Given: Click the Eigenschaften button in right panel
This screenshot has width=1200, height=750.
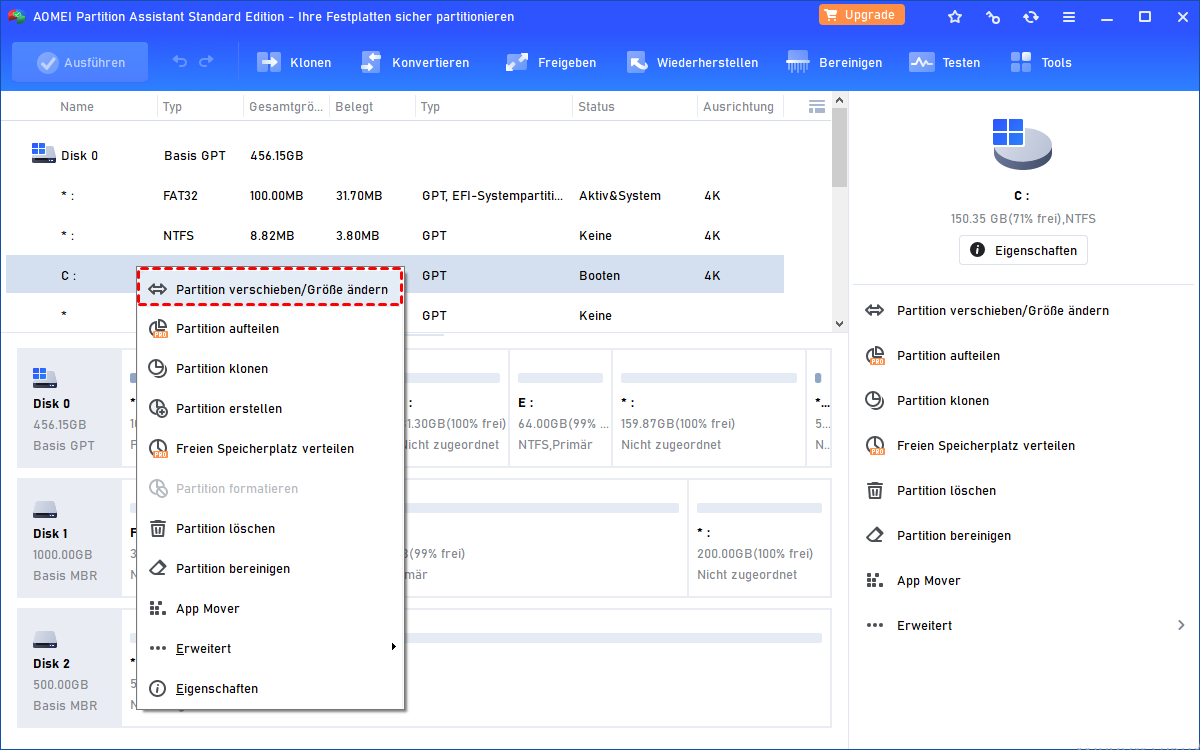Looking at the screenshot, I should [x=1023, y=250].
